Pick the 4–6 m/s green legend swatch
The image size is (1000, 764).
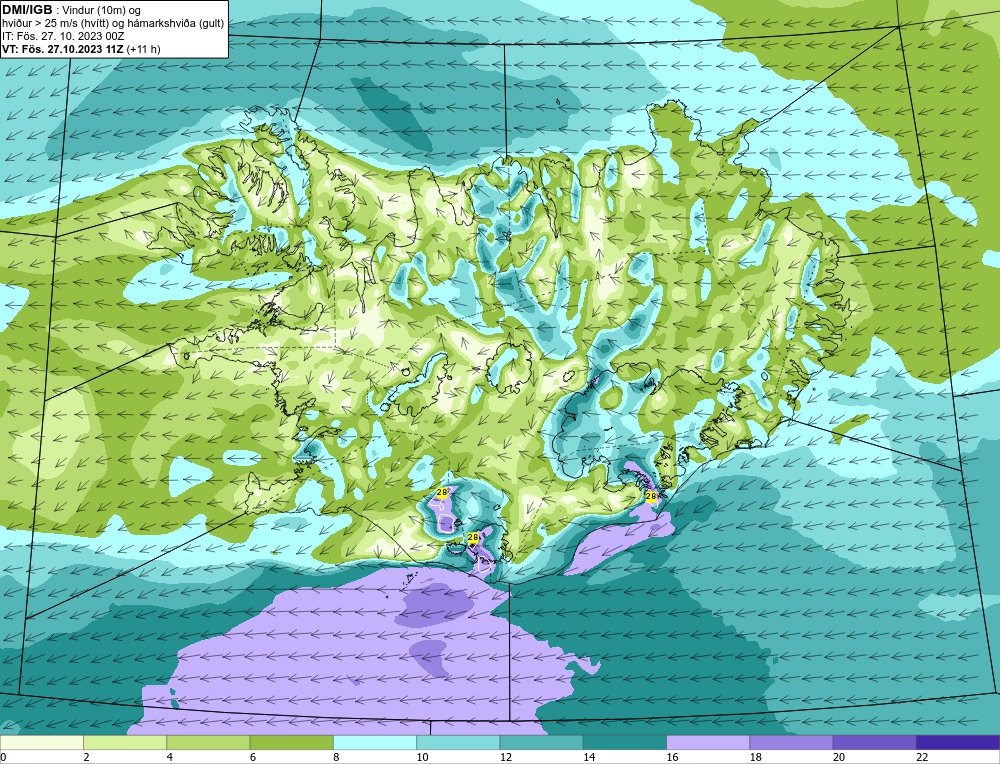point(208,742)
